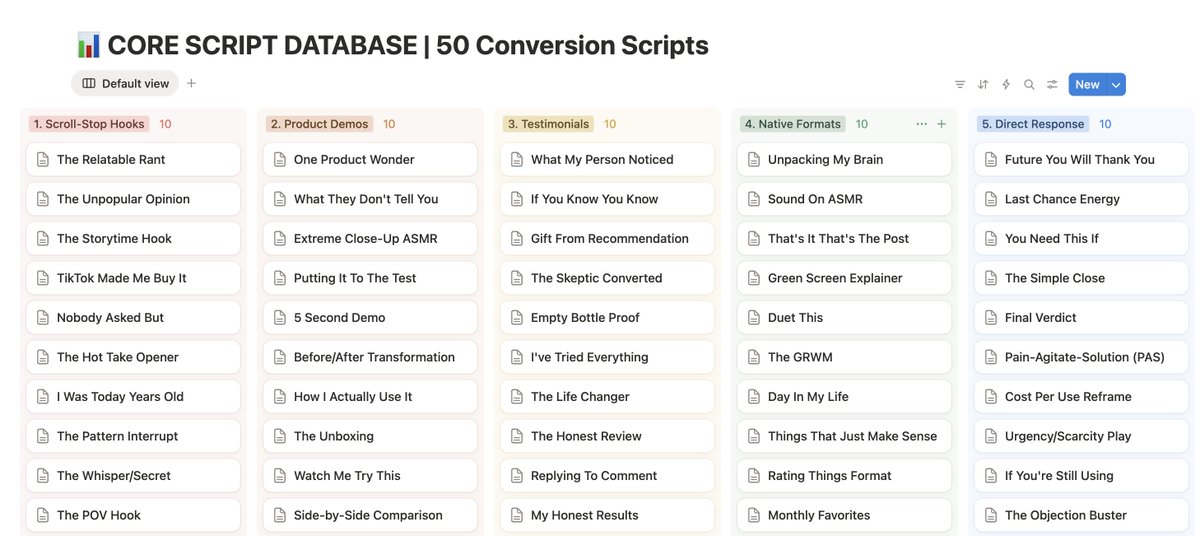Click the page icon of Unpacking My Brain
The height and width of the screenshot is (536, 1200).
click(x=754, y=160)
